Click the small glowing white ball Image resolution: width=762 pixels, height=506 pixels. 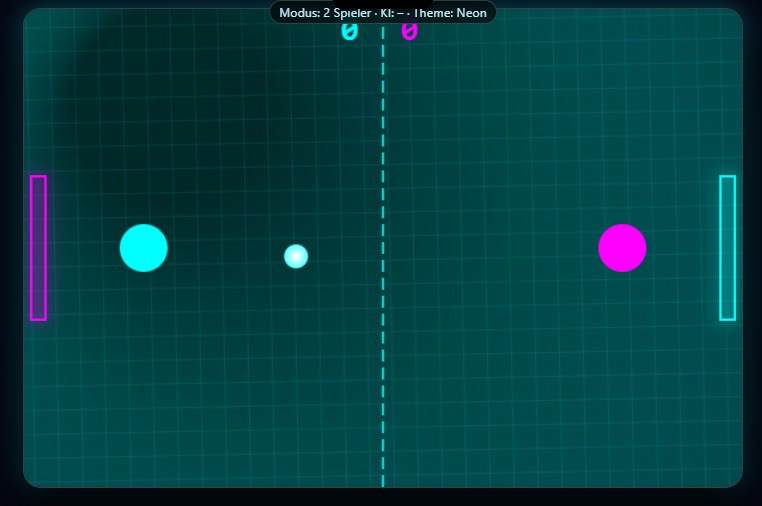click(296, 256)
